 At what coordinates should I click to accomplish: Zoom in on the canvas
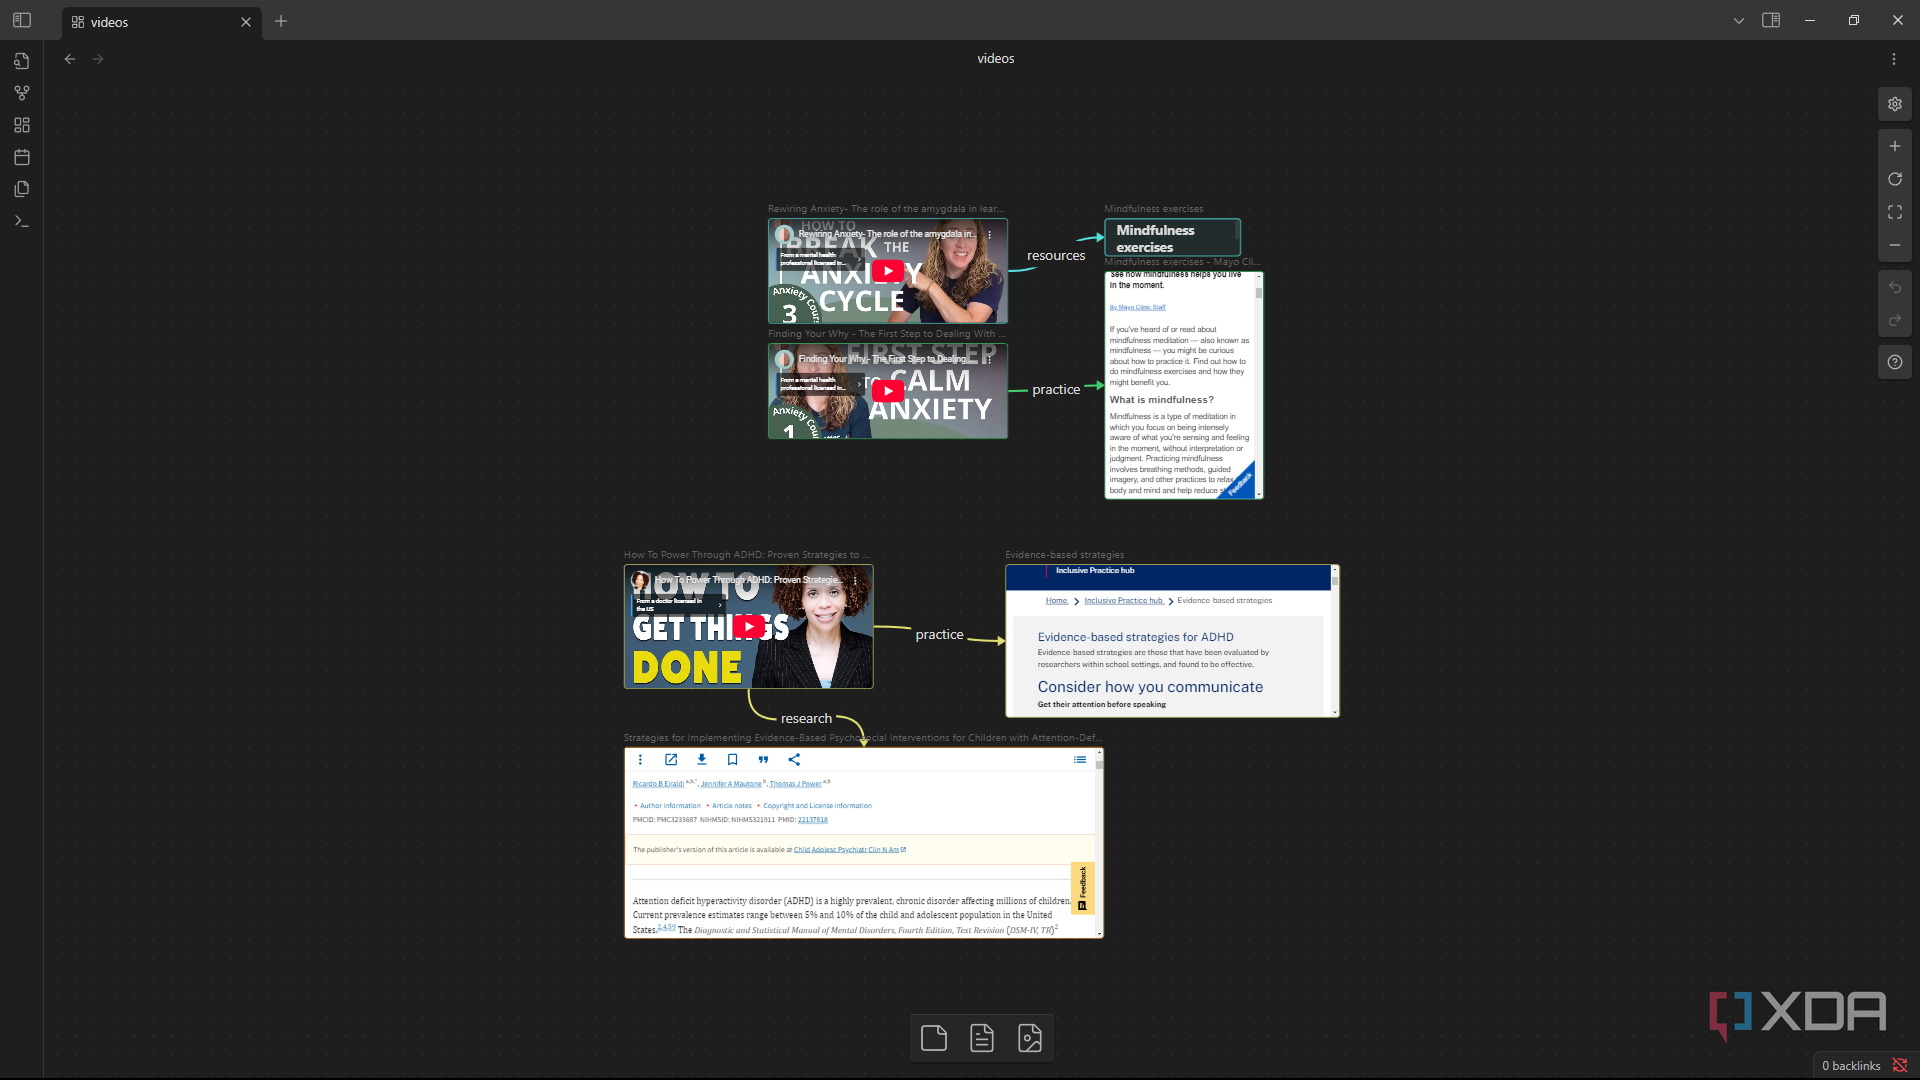point(1895,146)
